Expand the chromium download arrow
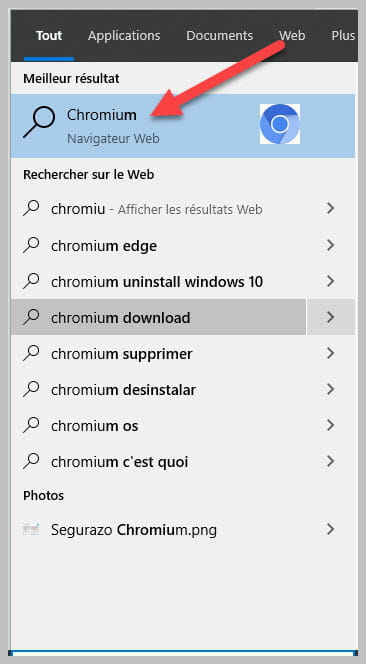This screenshot has height=664, width=366. click(x=331, y=317)
